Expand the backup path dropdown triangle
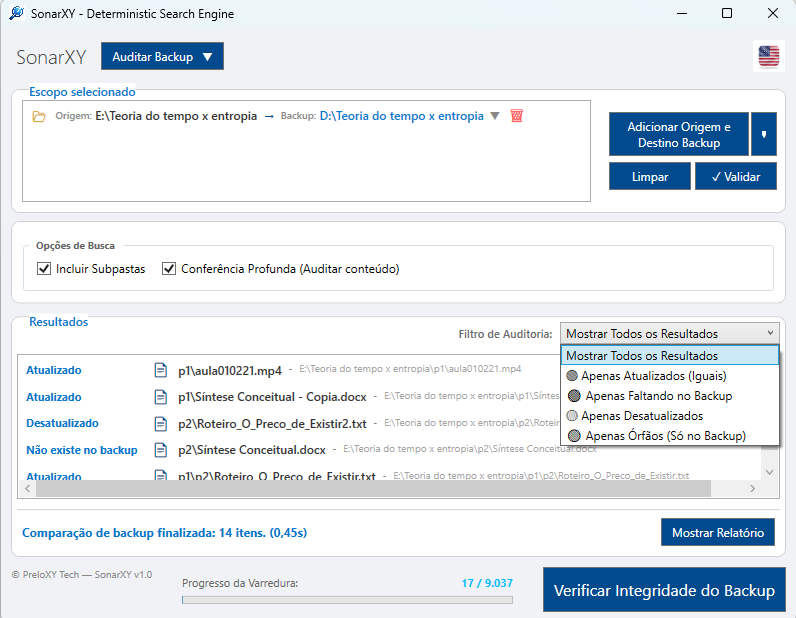The height and width of the screenshot is (618, 796). (495, 116)
